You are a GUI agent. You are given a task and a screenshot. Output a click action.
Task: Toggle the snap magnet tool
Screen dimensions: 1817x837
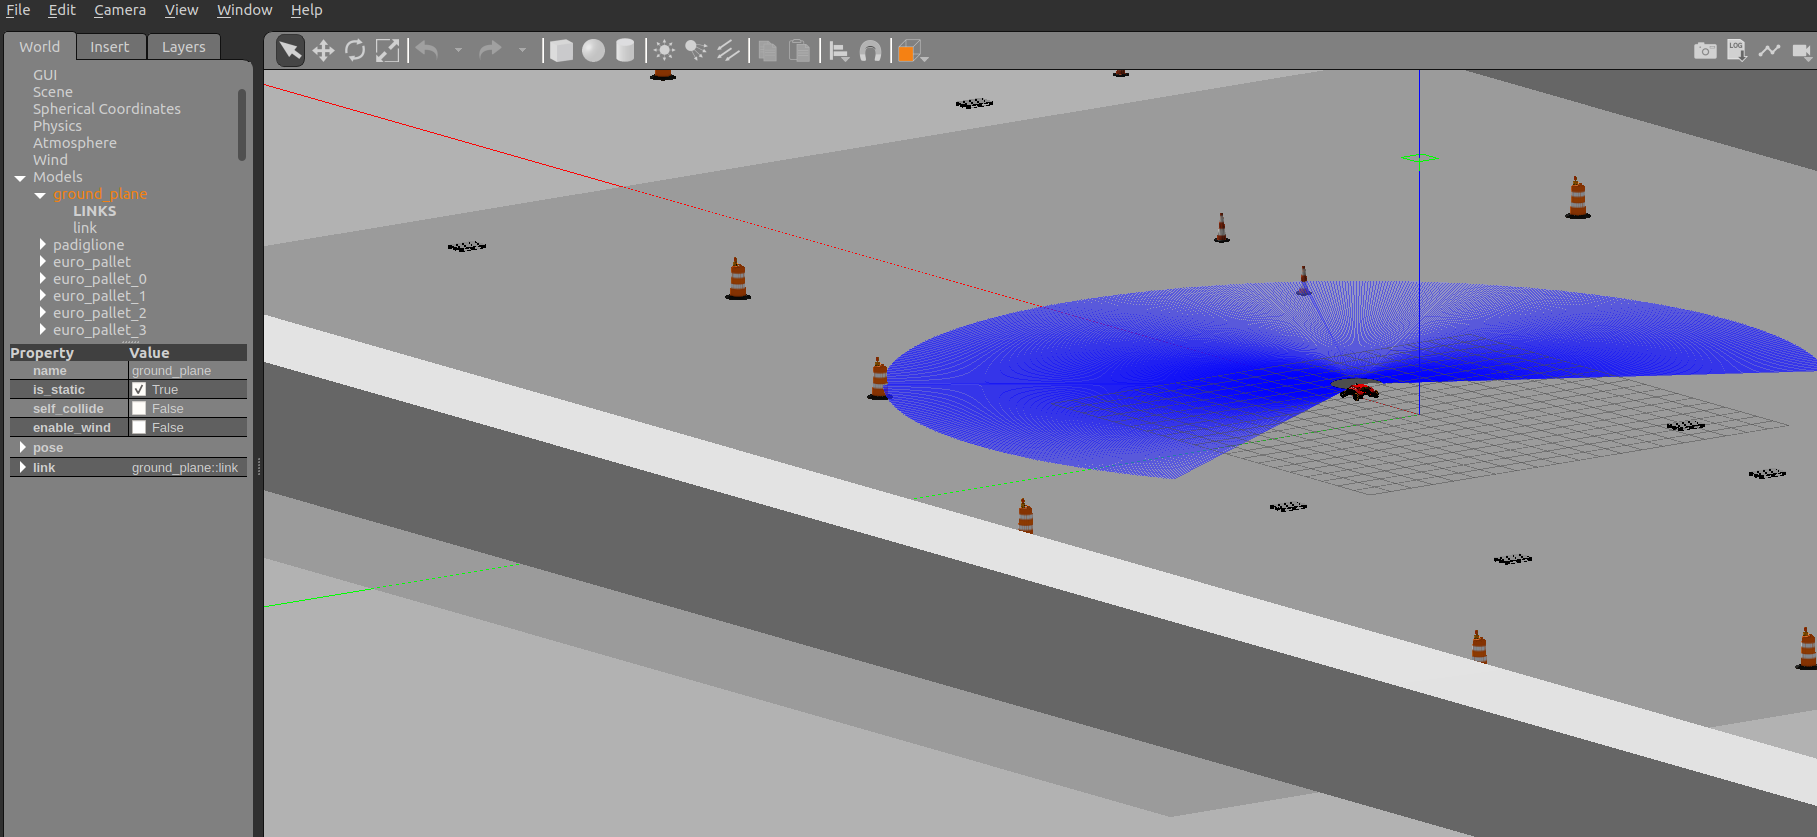click(x=871, y=50)
